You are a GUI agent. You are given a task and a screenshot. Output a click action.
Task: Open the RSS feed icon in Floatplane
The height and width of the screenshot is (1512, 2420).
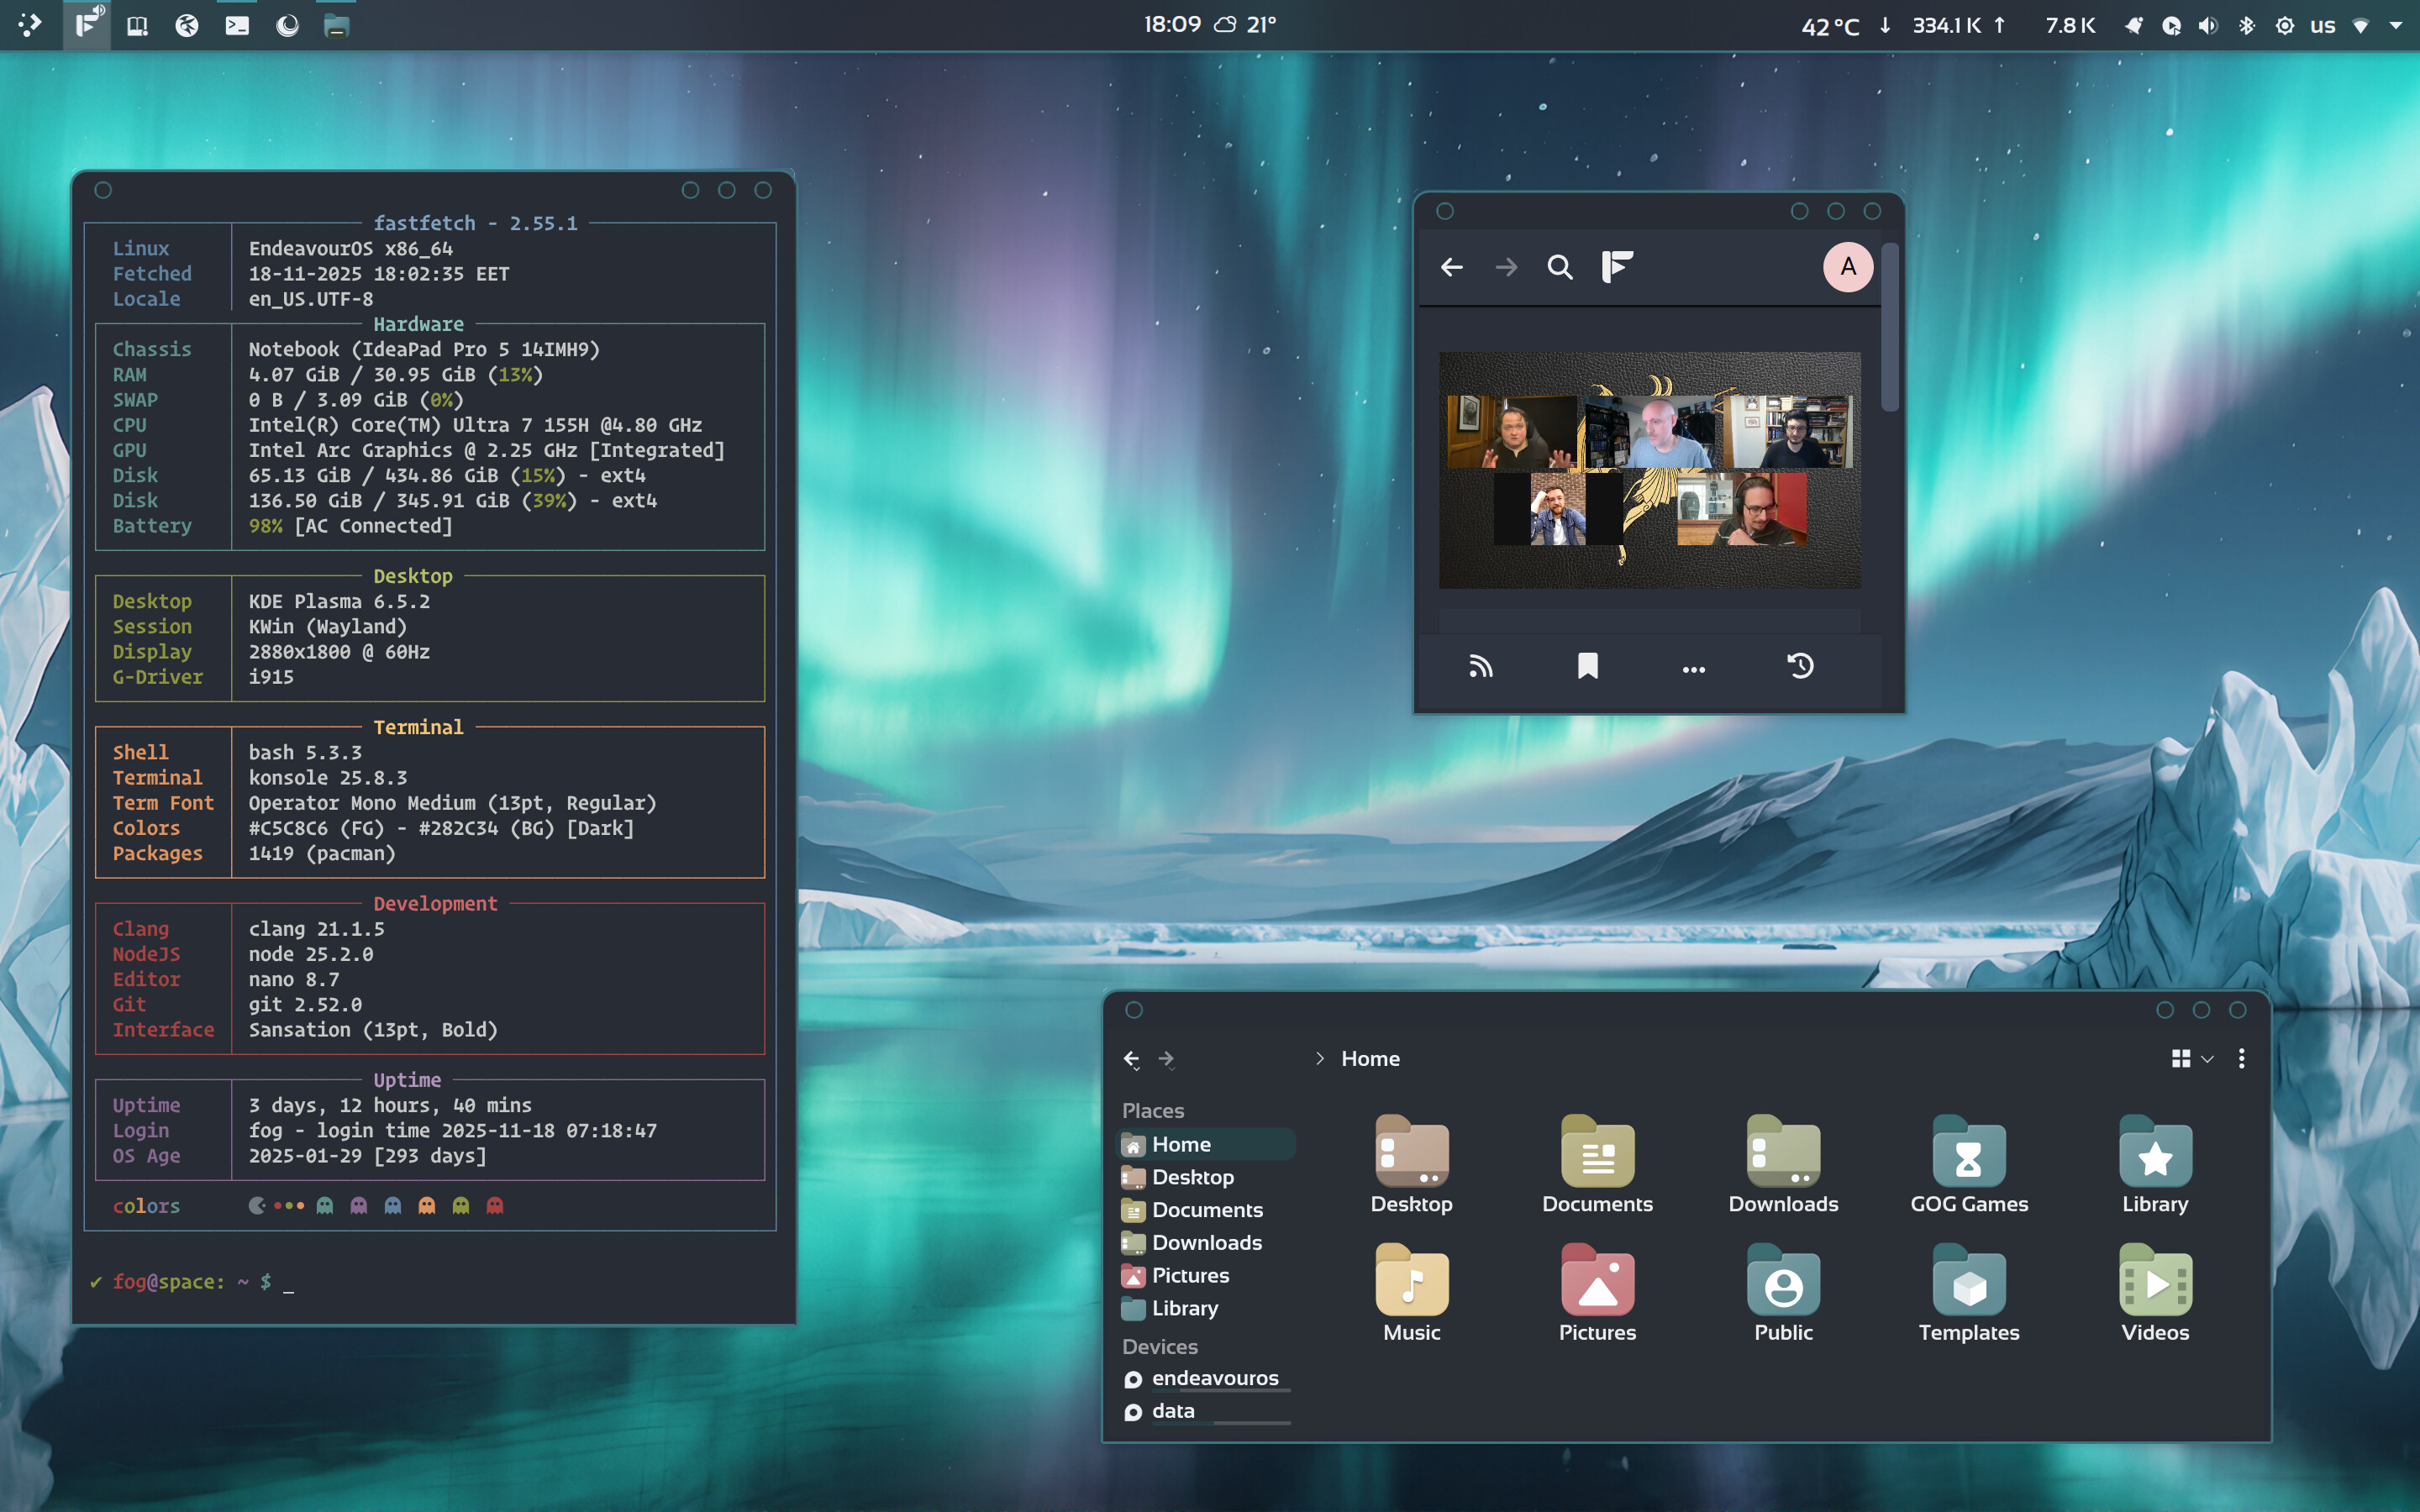pyautogui.click(x=1480, y=667)
